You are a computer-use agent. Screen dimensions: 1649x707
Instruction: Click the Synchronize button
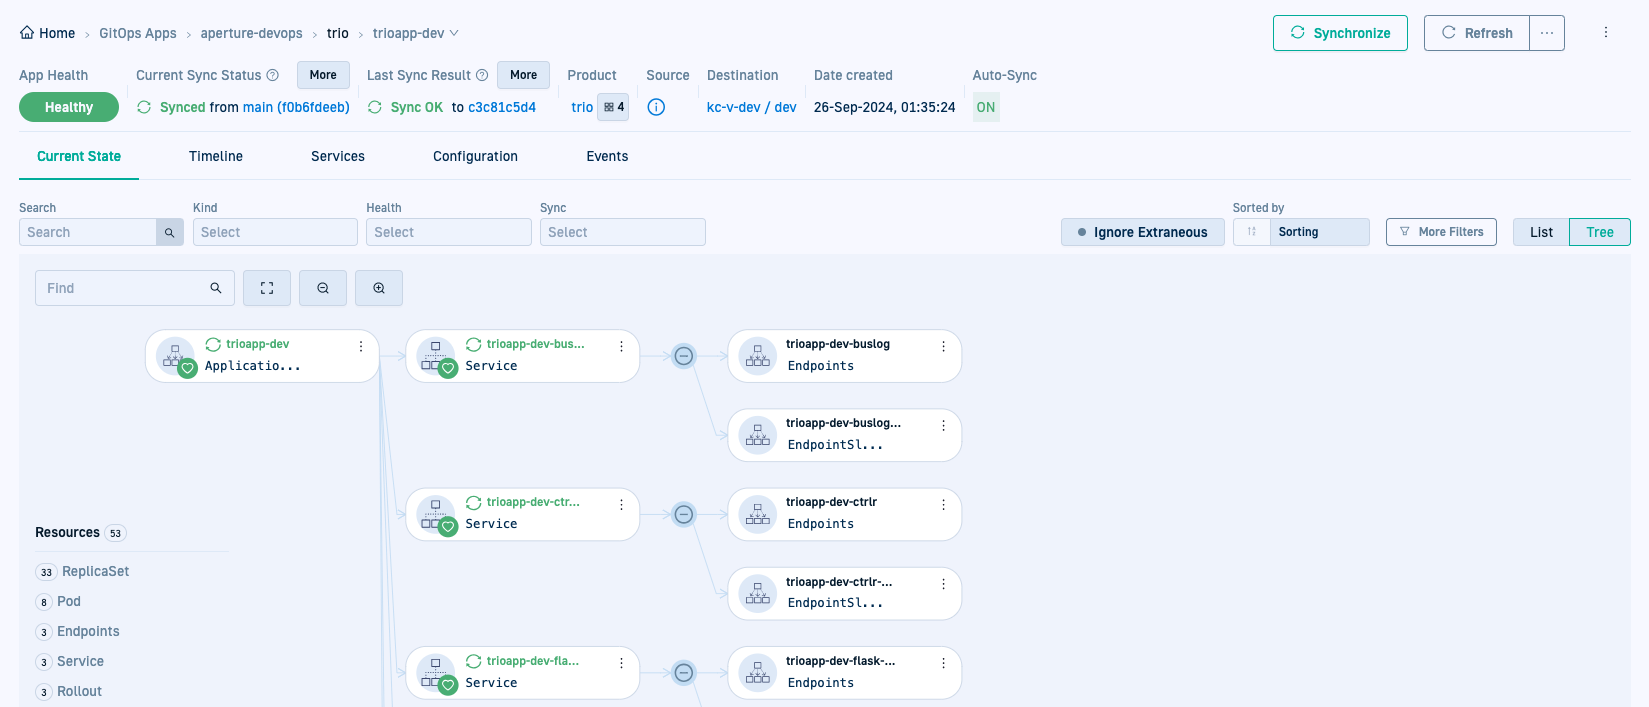[x=1340, y=33]
